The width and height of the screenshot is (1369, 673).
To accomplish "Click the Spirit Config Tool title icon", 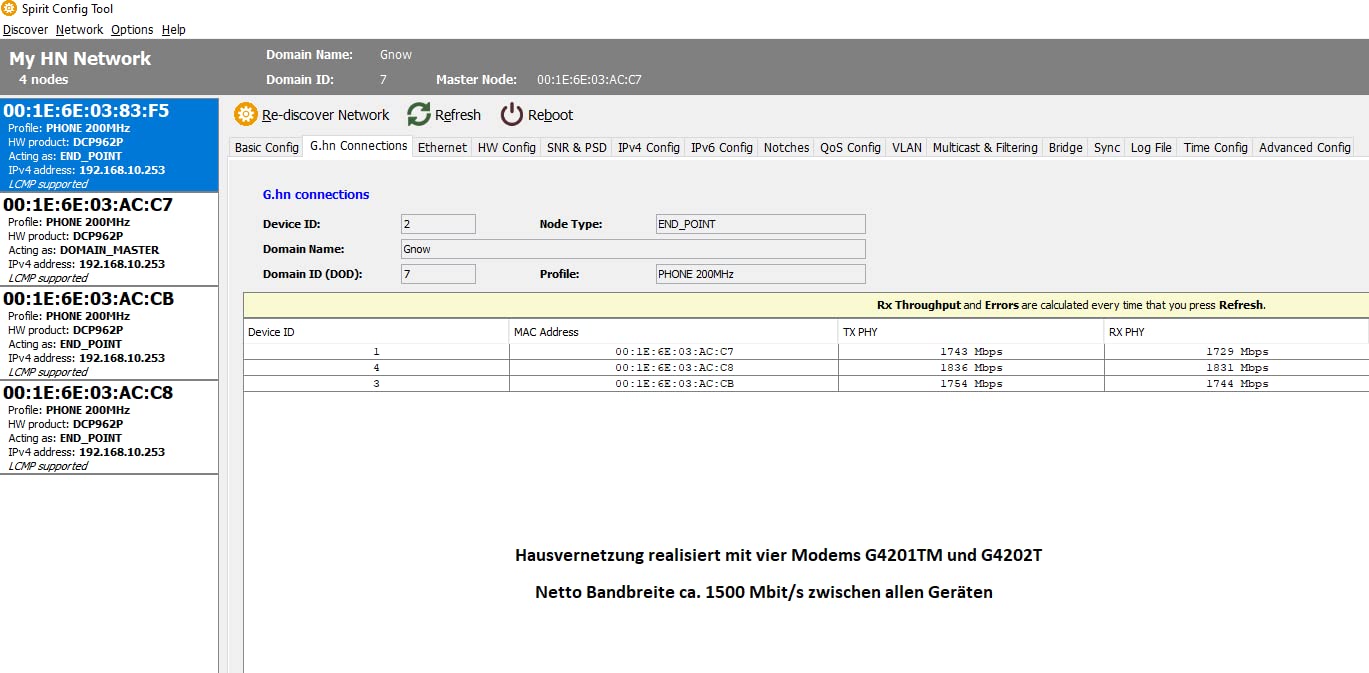I will click(x=9, y=9).
